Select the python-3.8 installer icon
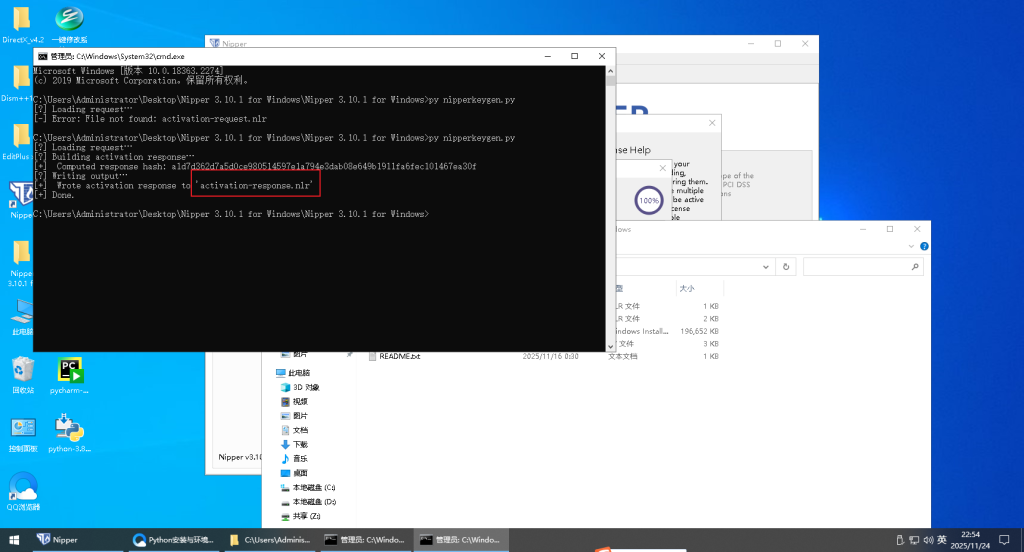 pos(69,428)
